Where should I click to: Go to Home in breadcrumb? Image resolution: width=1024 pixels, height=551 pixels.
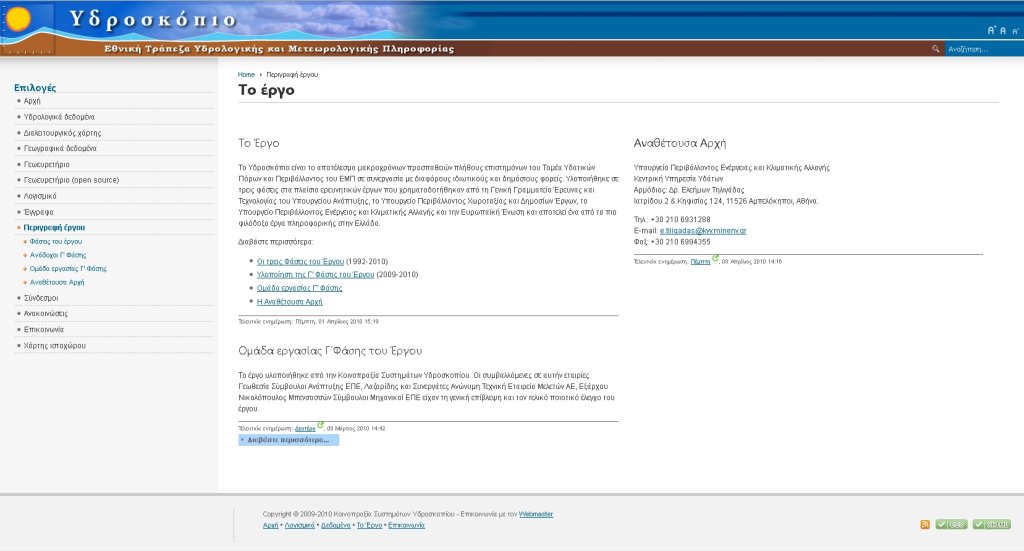[x=246, y=74]
